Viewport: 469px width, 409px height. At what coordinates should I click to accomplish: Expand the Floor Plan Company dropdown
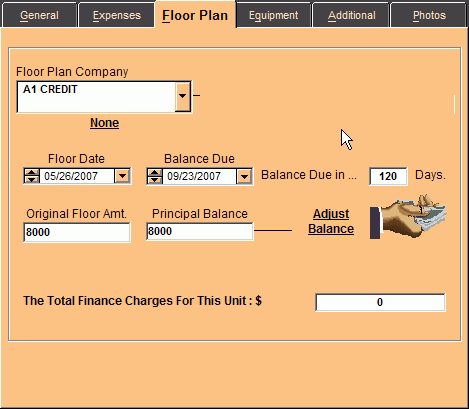pyautogui.click(x=182, y=96)
